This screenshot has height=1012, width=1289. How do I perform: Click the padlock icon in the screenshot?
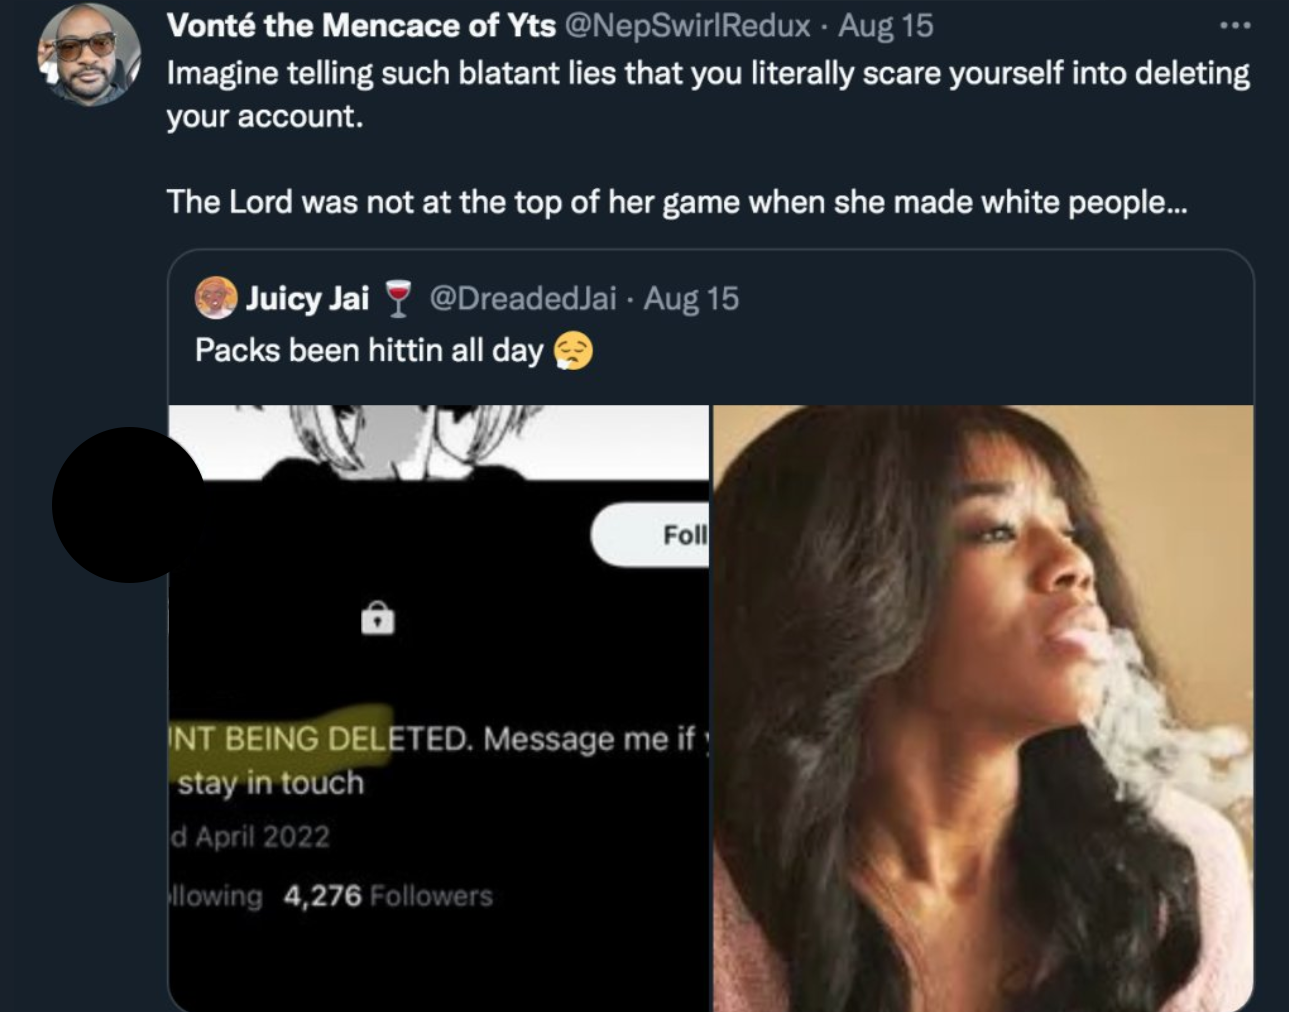[377, 618]
